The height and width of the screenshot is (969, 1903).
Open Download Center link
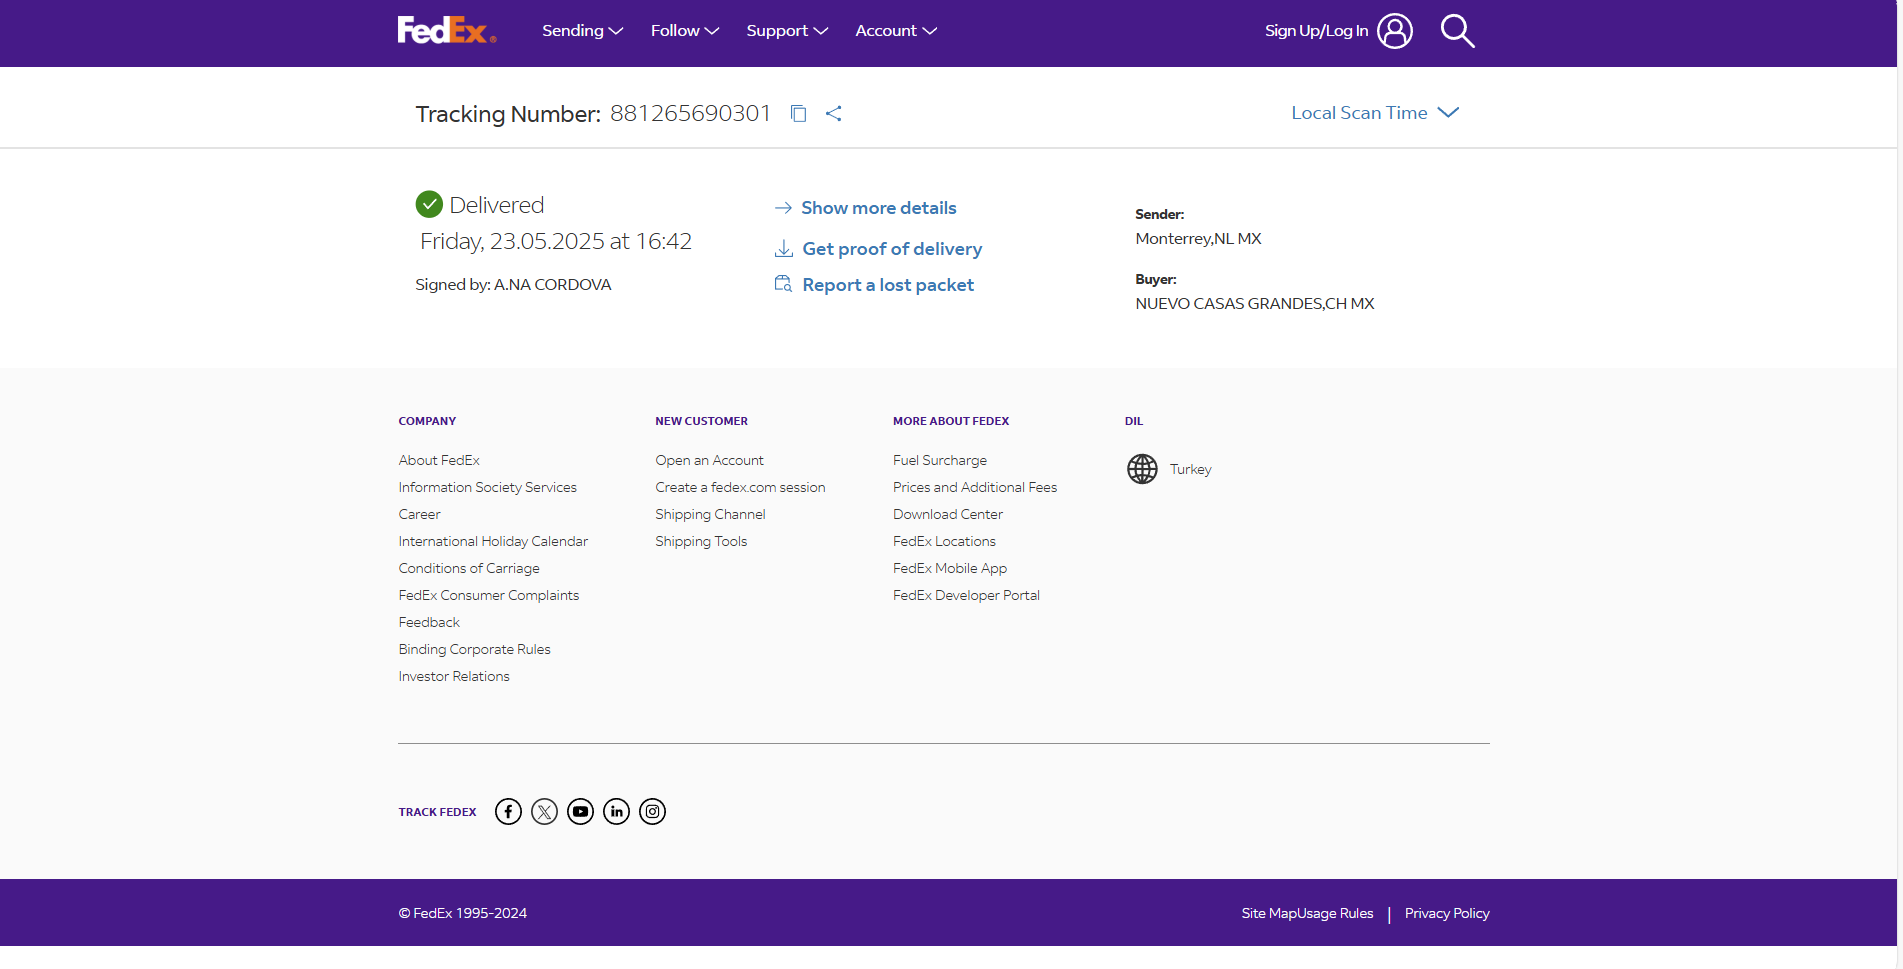pyautogui.click(x=948, y=514)
